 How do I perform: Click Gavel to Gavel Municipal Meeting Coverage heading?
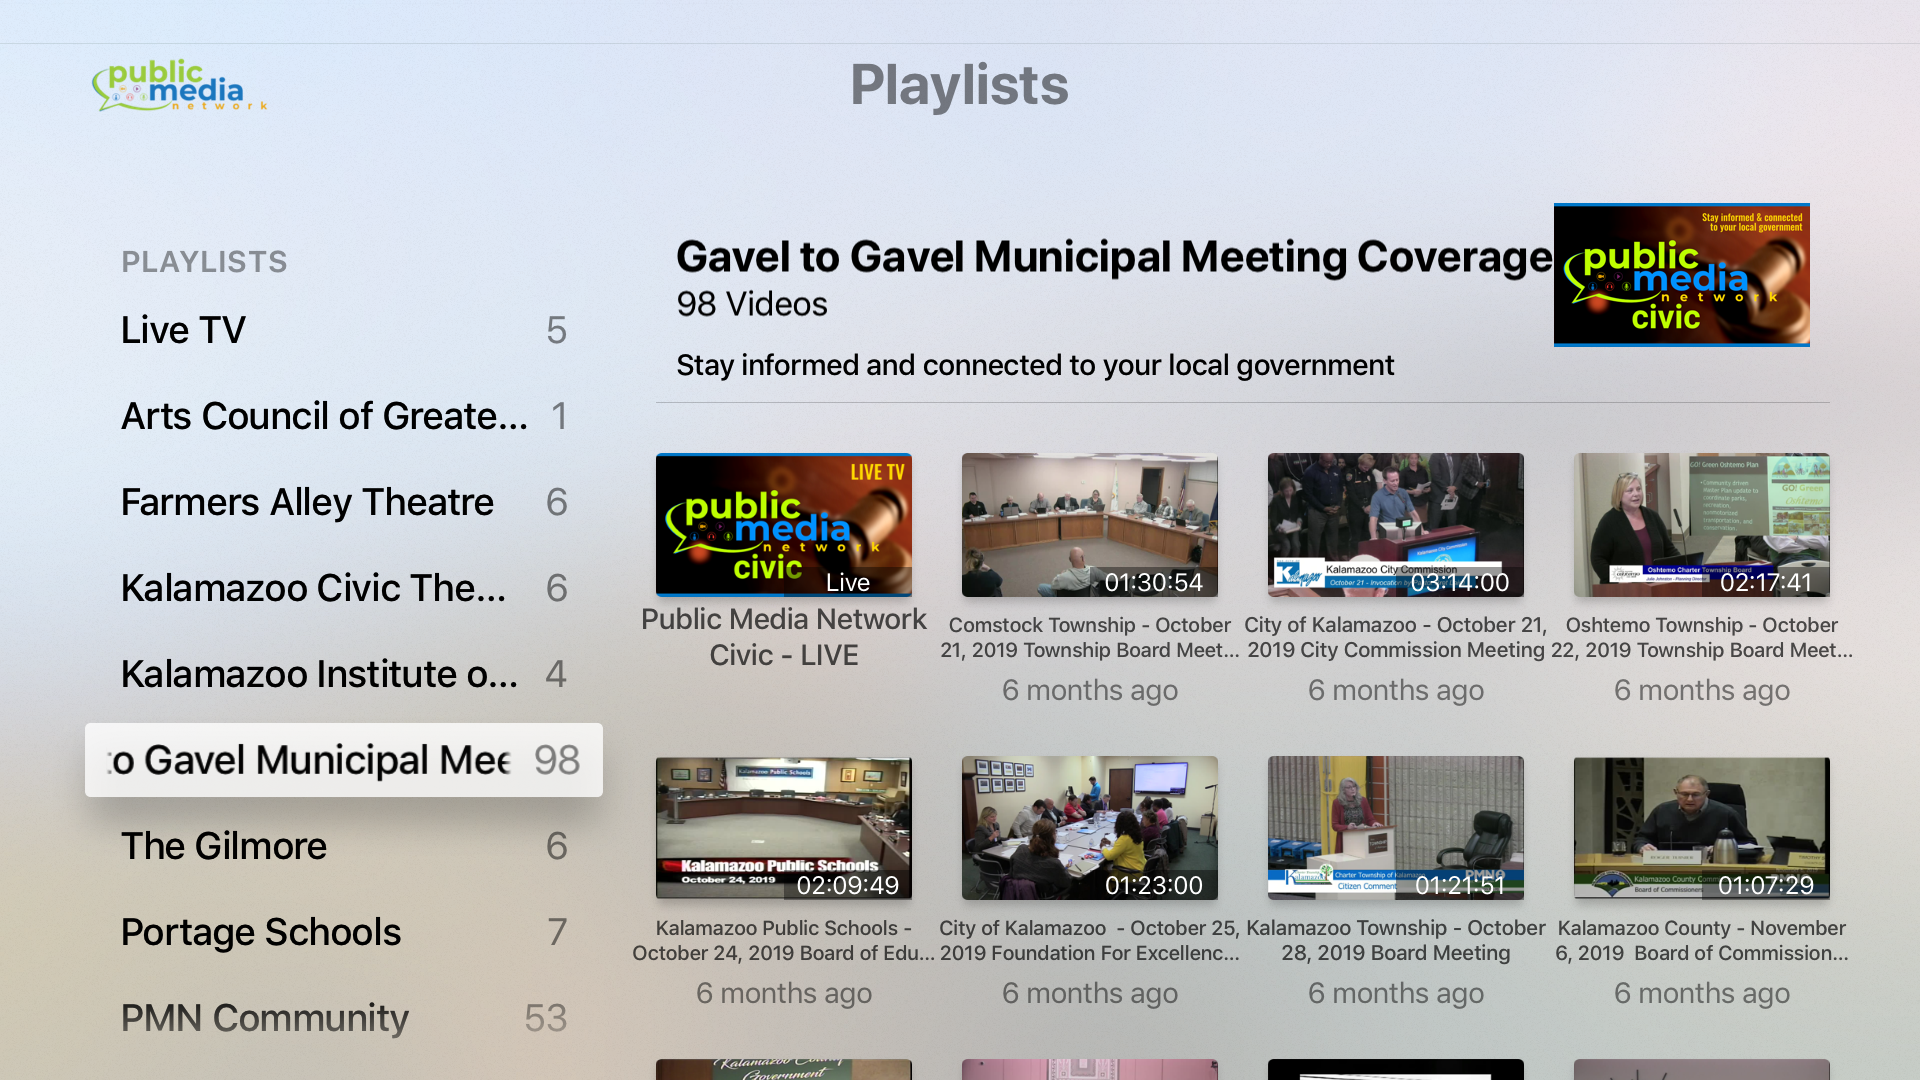tap(1114, 257)
